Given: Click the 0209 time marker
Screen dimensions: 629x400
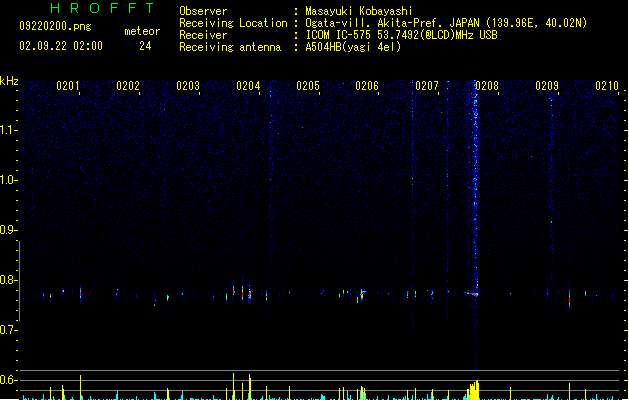Looking at the screenshot, I should [547, 86].
